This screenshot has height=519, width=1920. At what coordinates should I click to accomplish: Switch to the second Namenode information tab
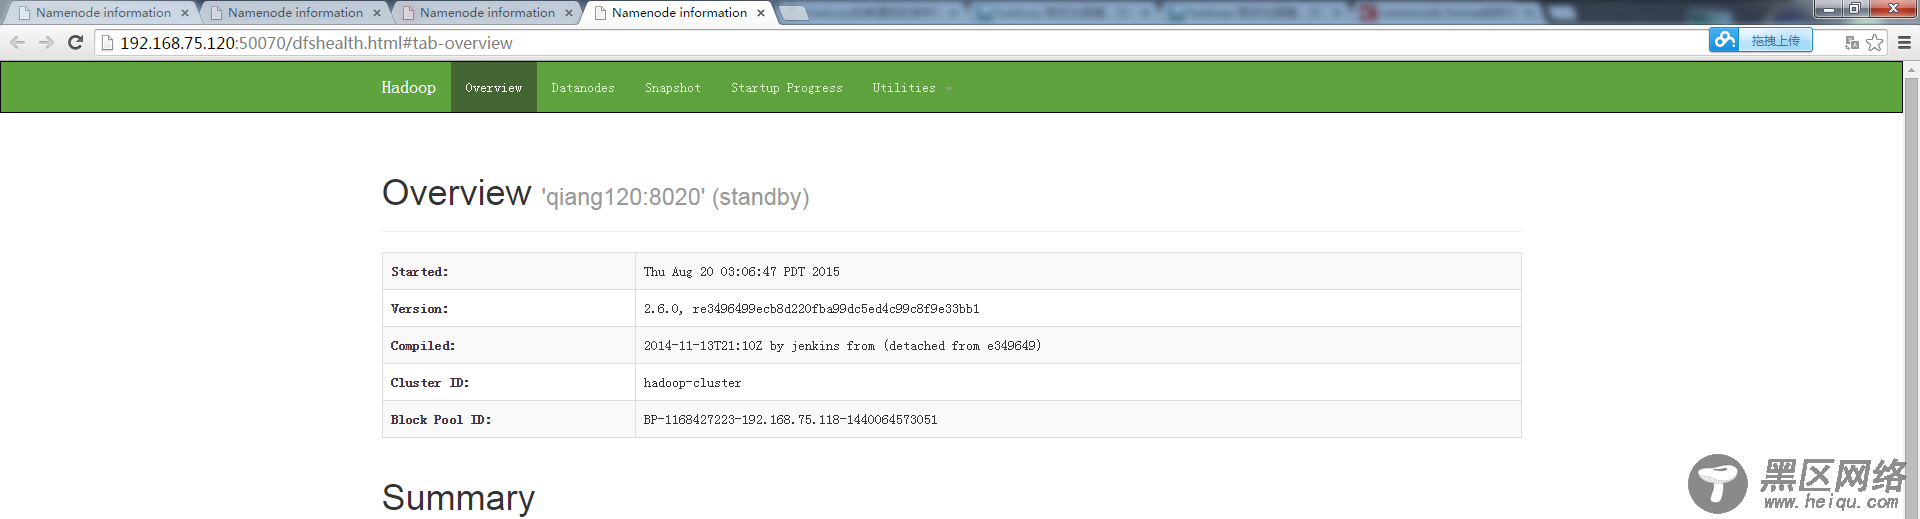point(295,13)
